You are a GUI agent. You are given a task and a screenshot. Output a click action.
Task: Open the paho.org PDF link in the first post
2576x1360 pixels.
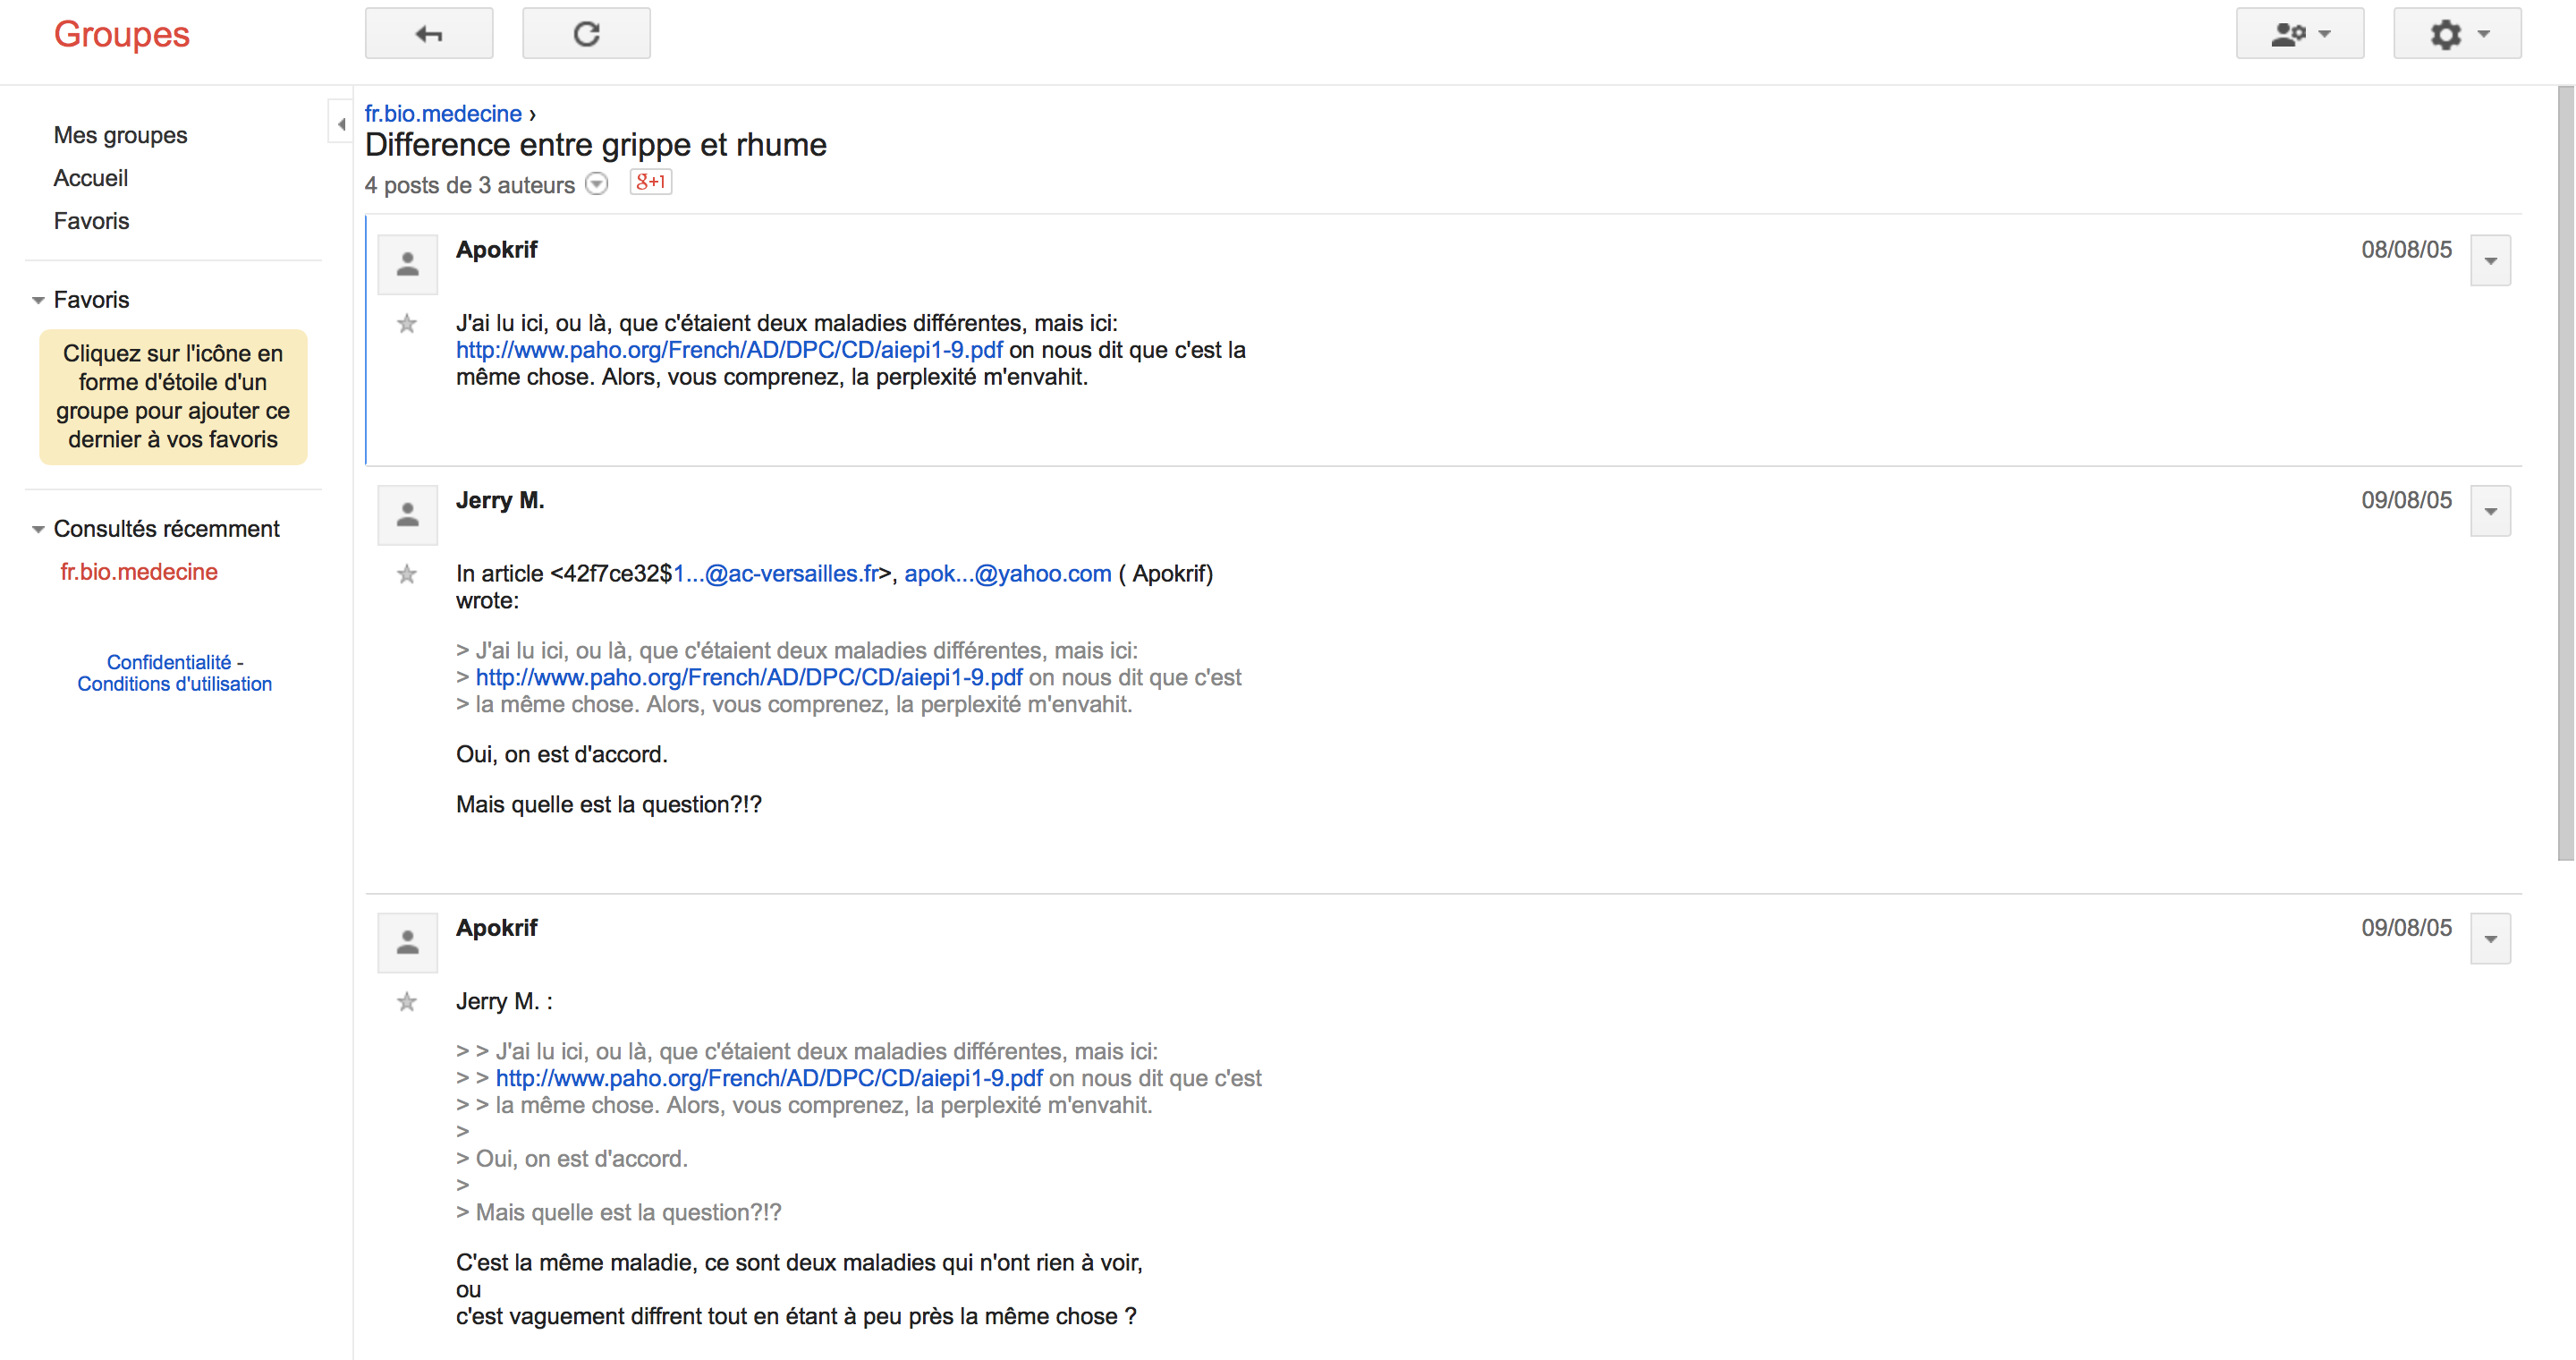[729, 350]
